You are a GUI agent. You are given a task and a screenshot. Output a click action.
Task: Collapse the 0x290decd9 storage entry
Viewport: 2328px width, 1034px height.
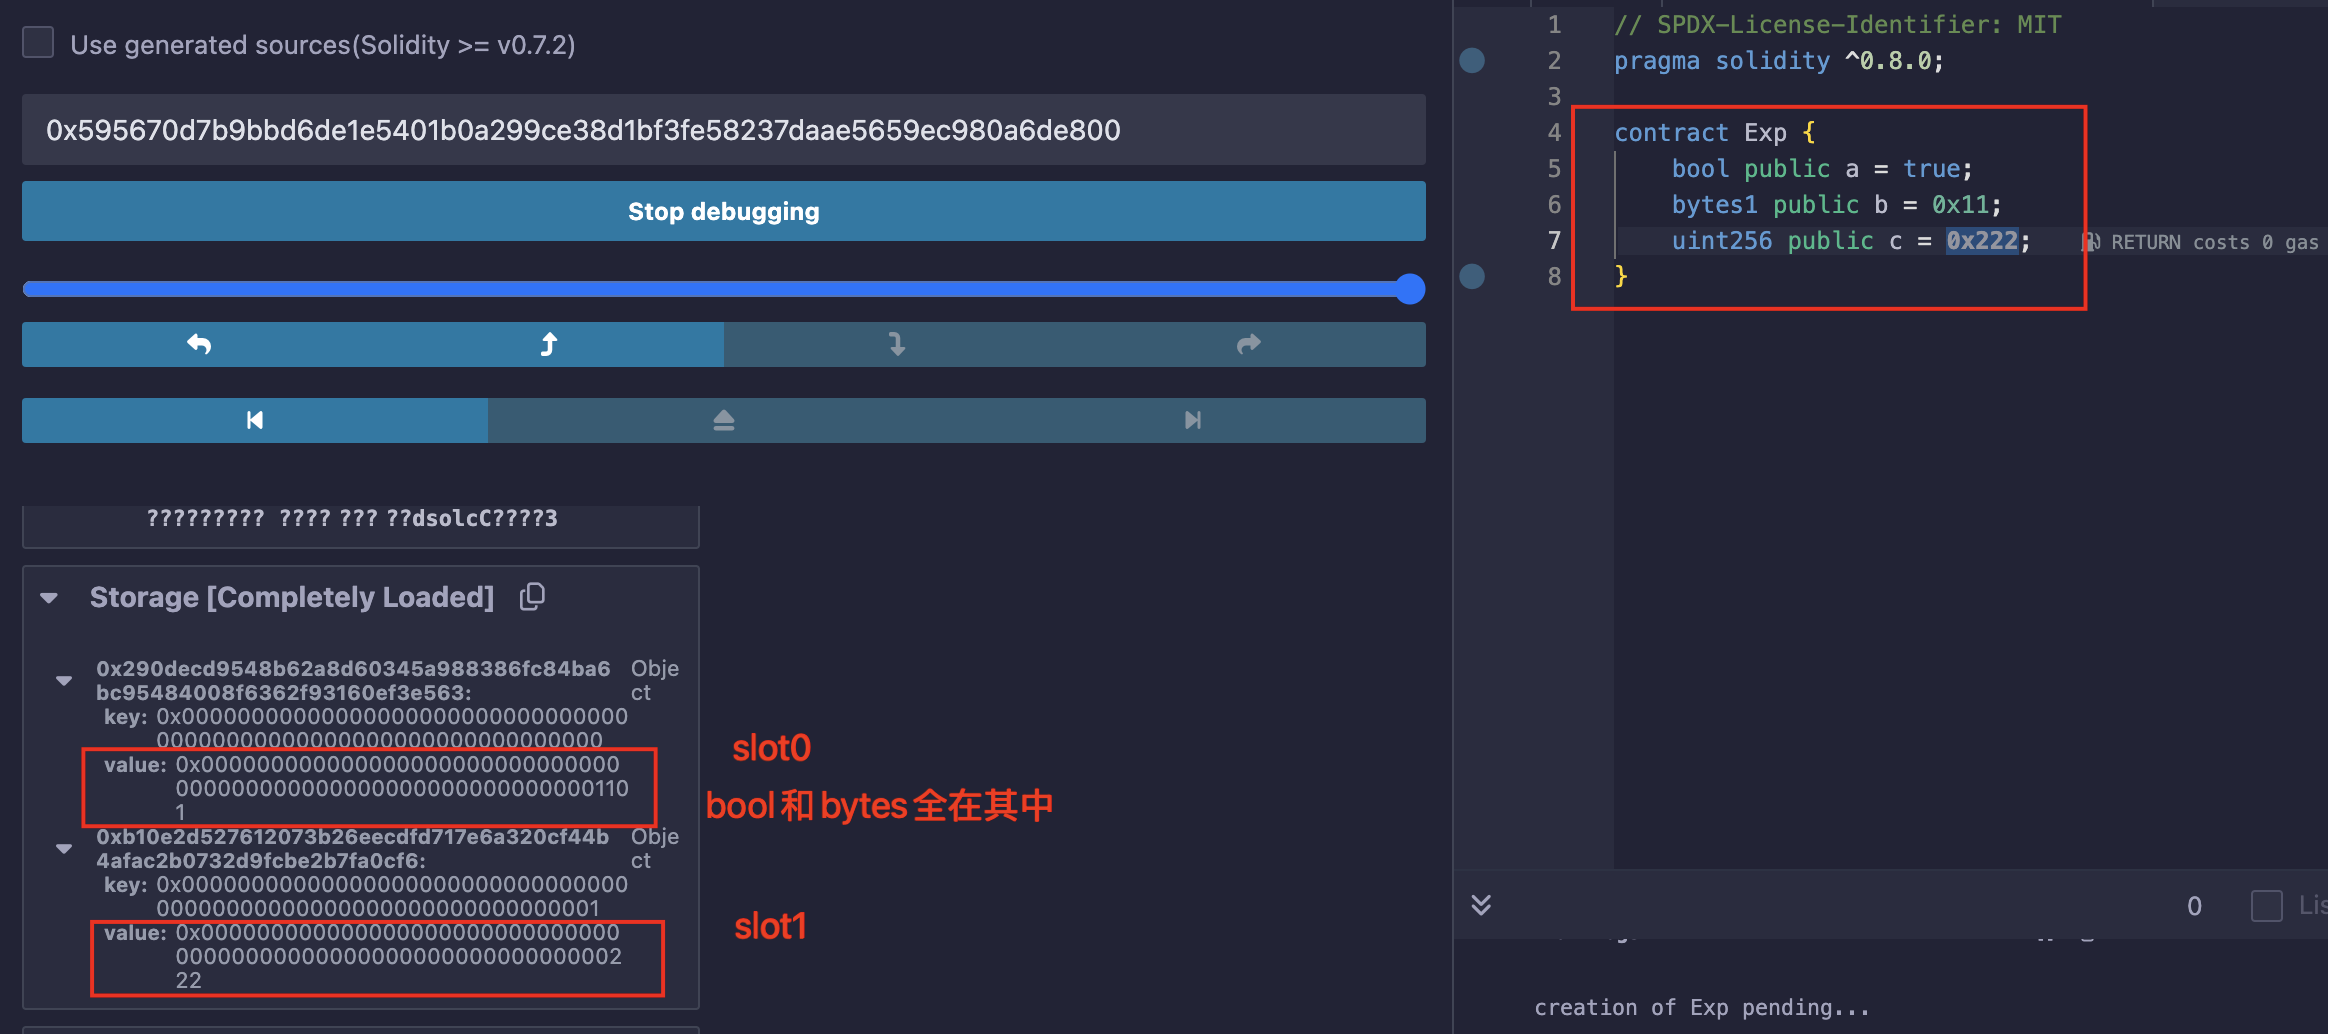pyautogui.click(x=64, y=680)
